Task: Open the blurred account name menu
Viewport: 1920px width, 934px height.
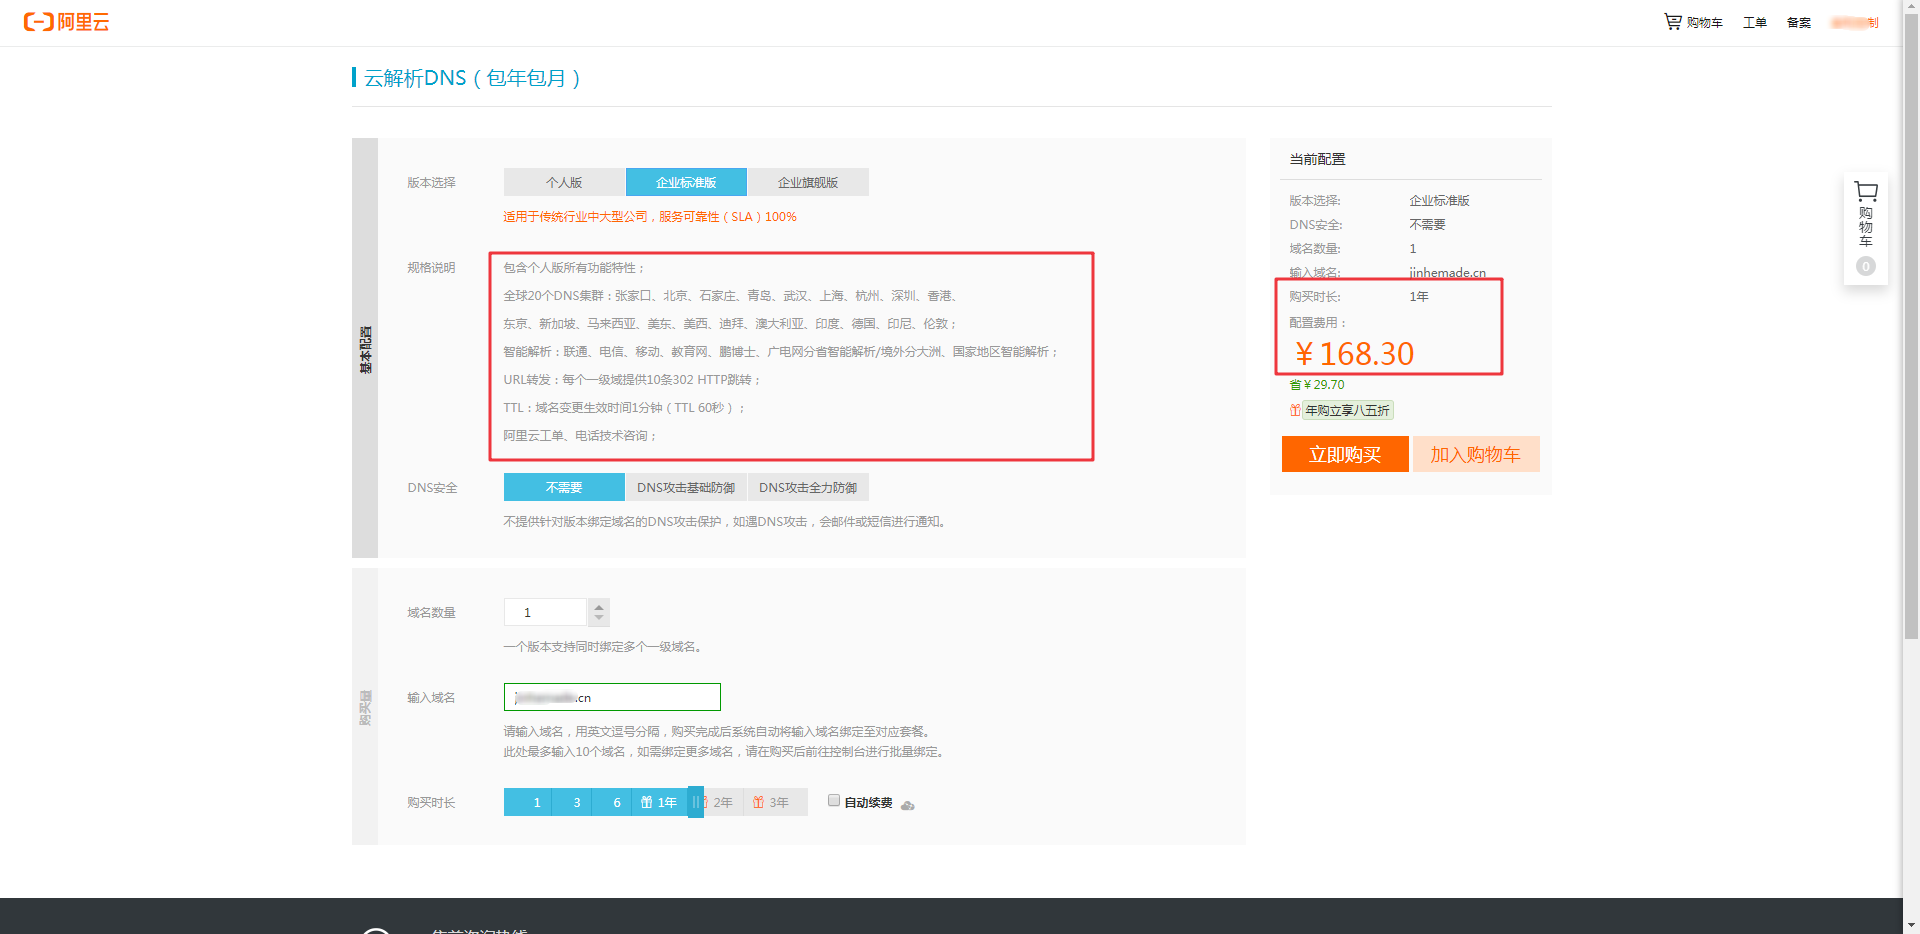Action: (1854, 23)
